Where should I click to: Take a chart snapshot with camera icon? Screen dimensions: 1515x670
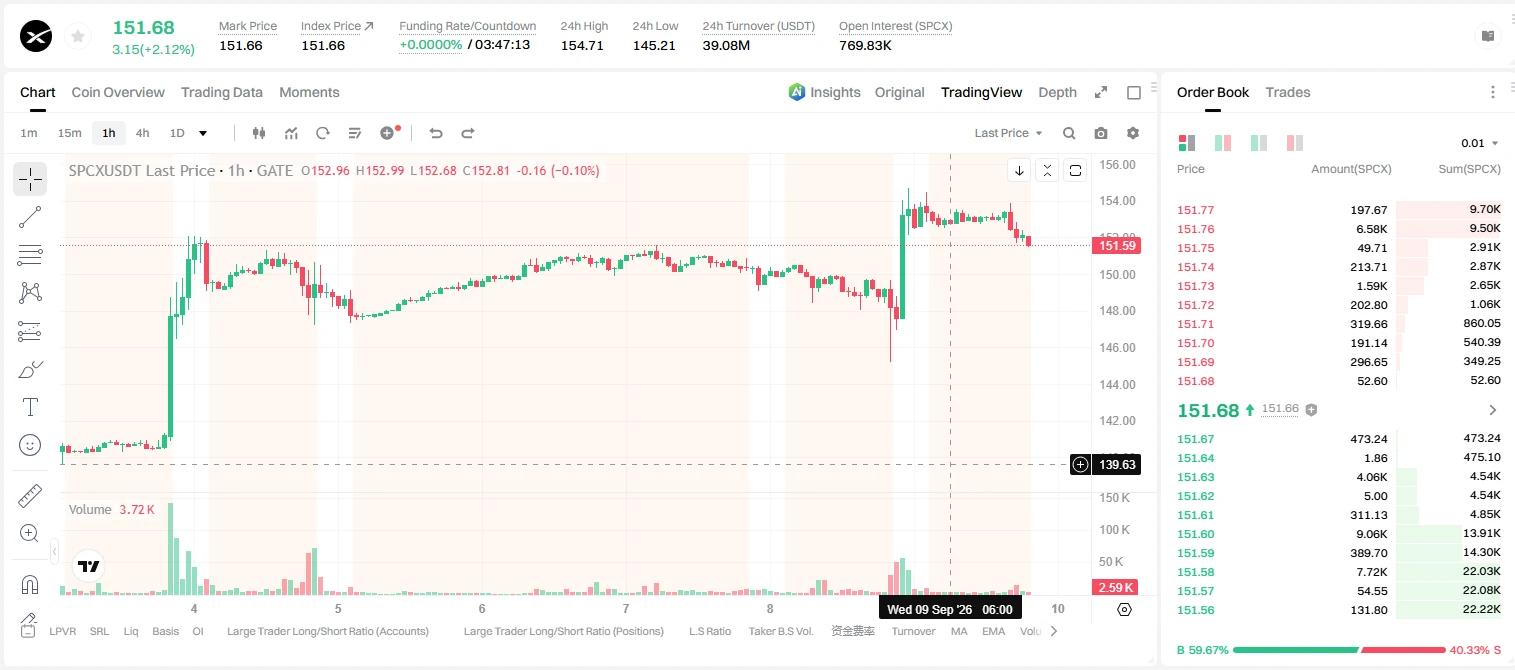point(1101,133)
